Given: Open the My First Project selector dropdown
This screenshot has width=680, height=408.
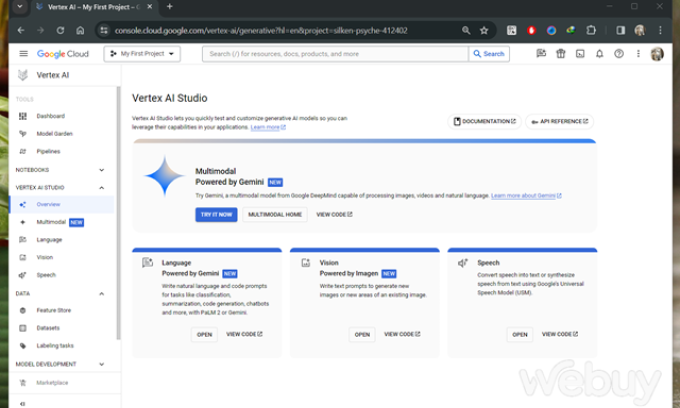Looking at the screenshot, I should [x=142, y=54].
